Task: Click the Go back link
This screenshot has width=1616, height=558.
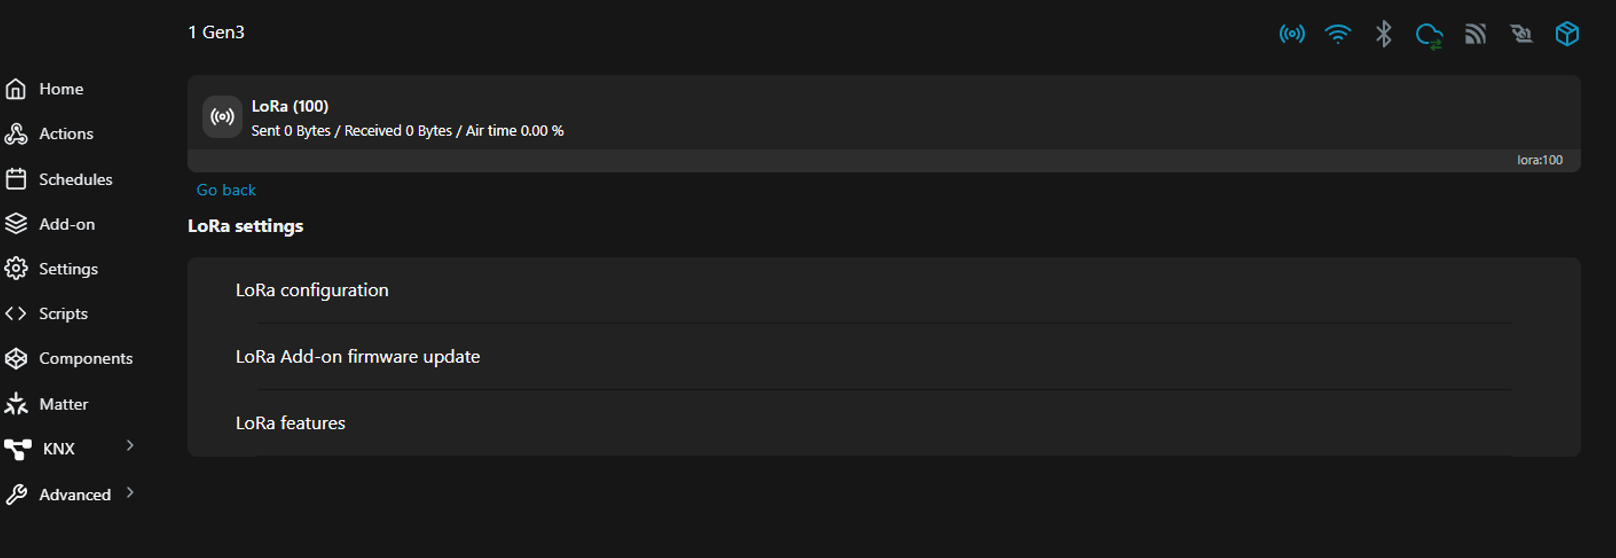Action: [226, 190]
